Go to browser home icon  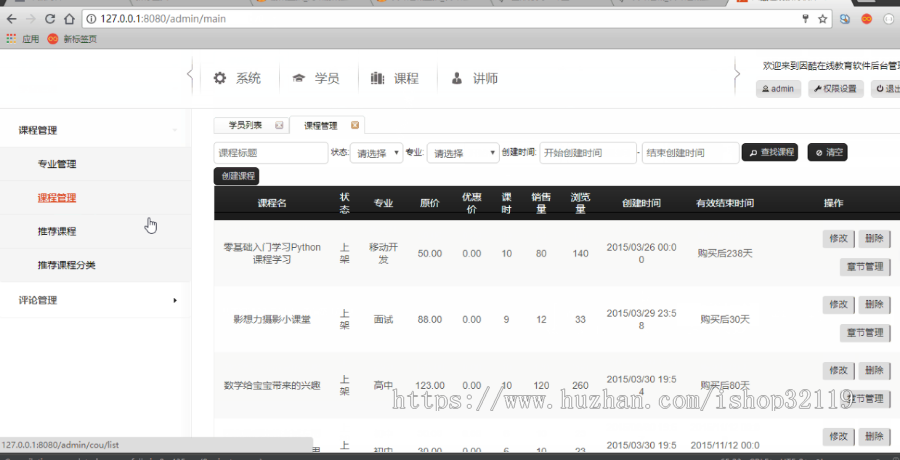[69, 19]
